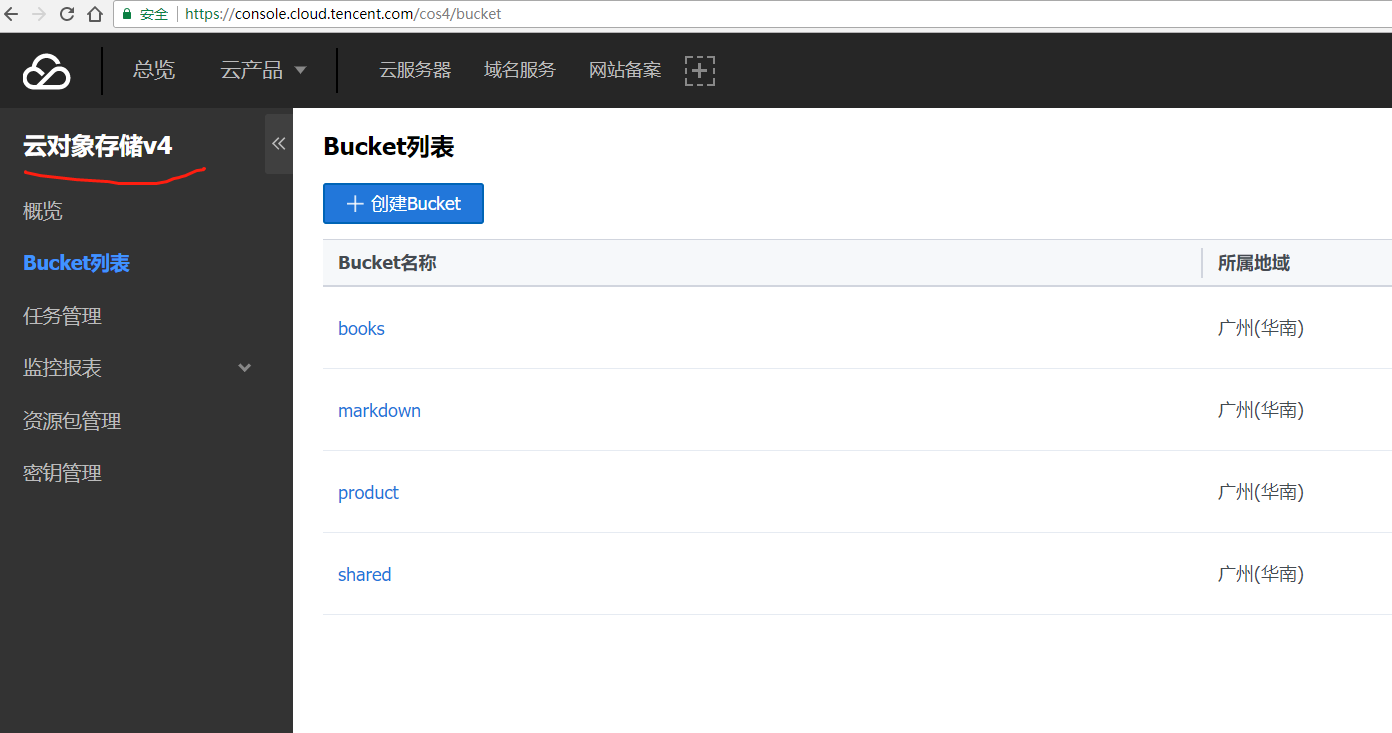Open the console apps grid icon
Viewport: 1392px width, 733px height.
click(700, 70)
